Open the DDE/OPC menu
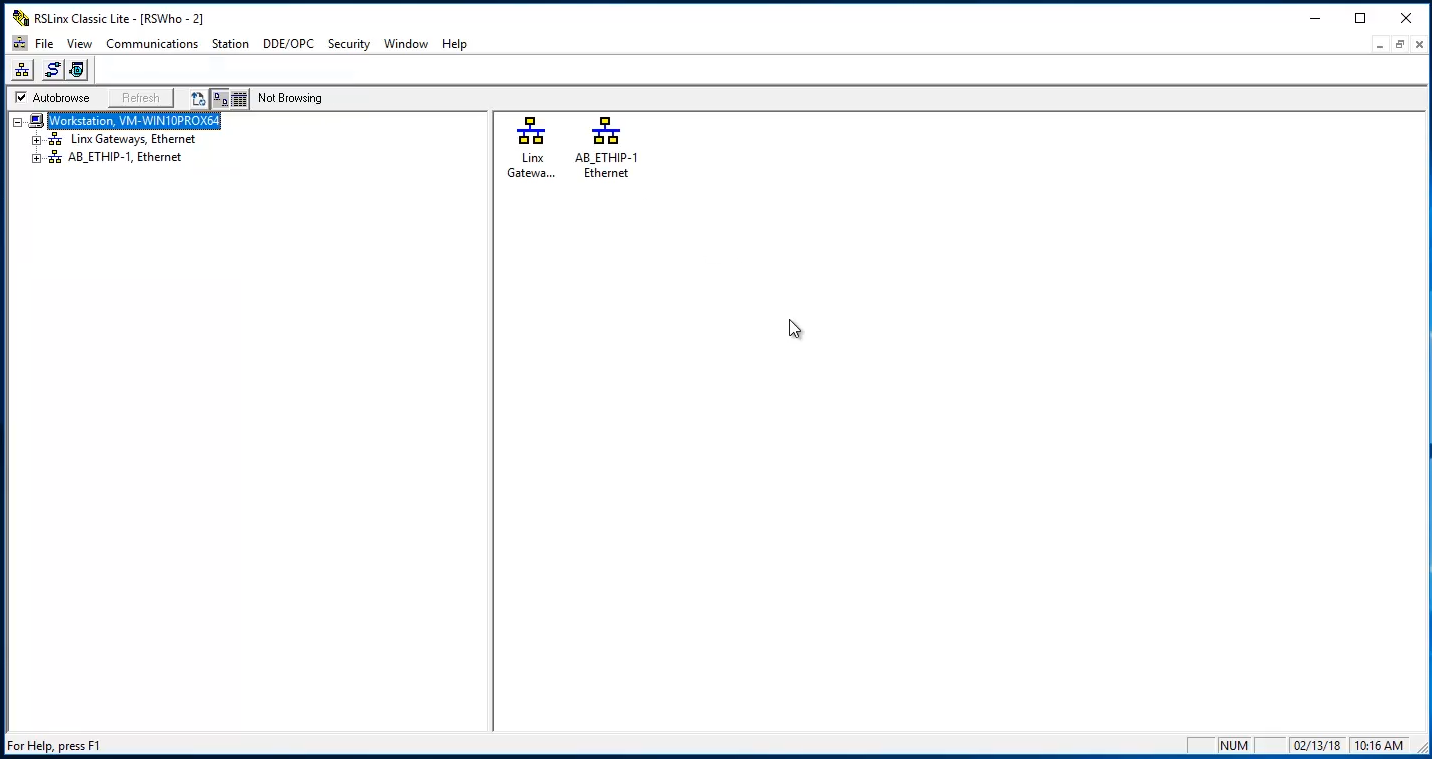1432x759 pixels. coord(288,44)
